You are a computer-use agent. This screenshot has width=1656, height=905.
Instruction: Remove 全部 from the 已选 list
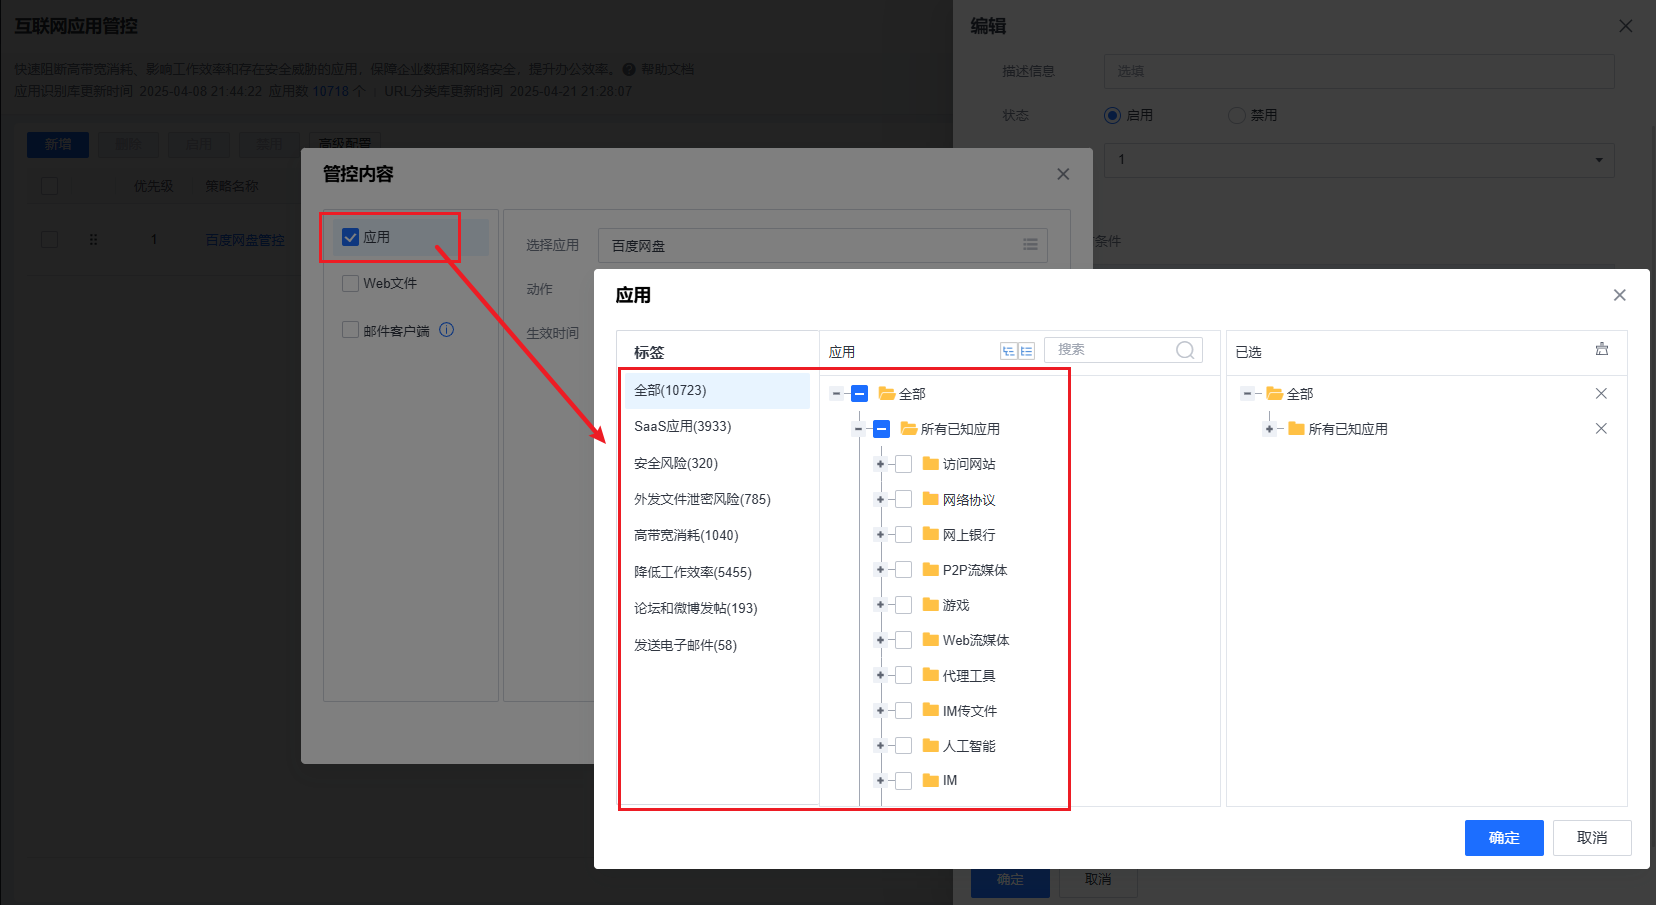point(1601,394)
